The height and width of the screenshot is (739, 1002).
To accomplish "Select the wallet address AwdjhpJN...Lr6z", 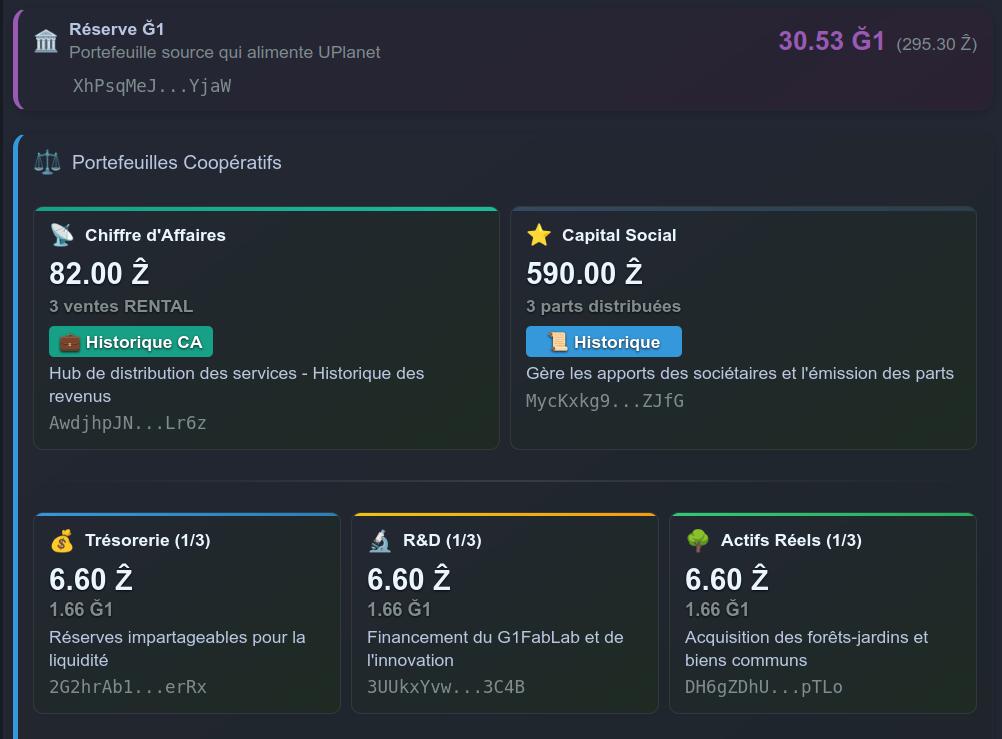I will point(128,423).
